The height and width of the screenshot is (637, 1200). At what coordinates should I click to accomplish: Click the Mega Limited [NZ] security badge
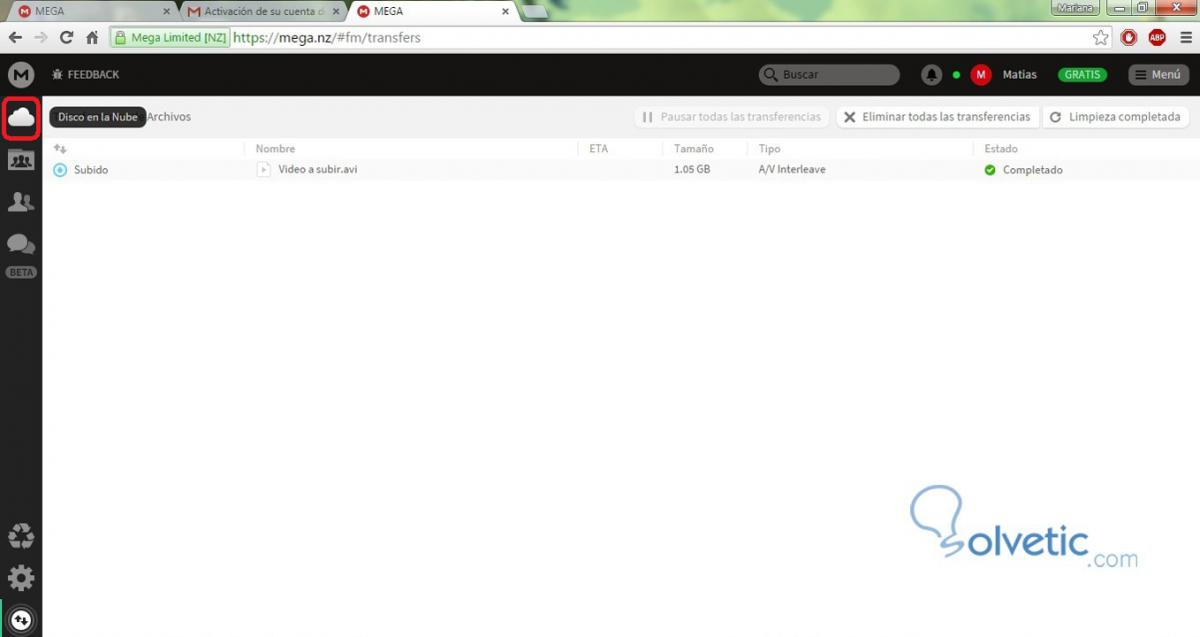(171, 38)
